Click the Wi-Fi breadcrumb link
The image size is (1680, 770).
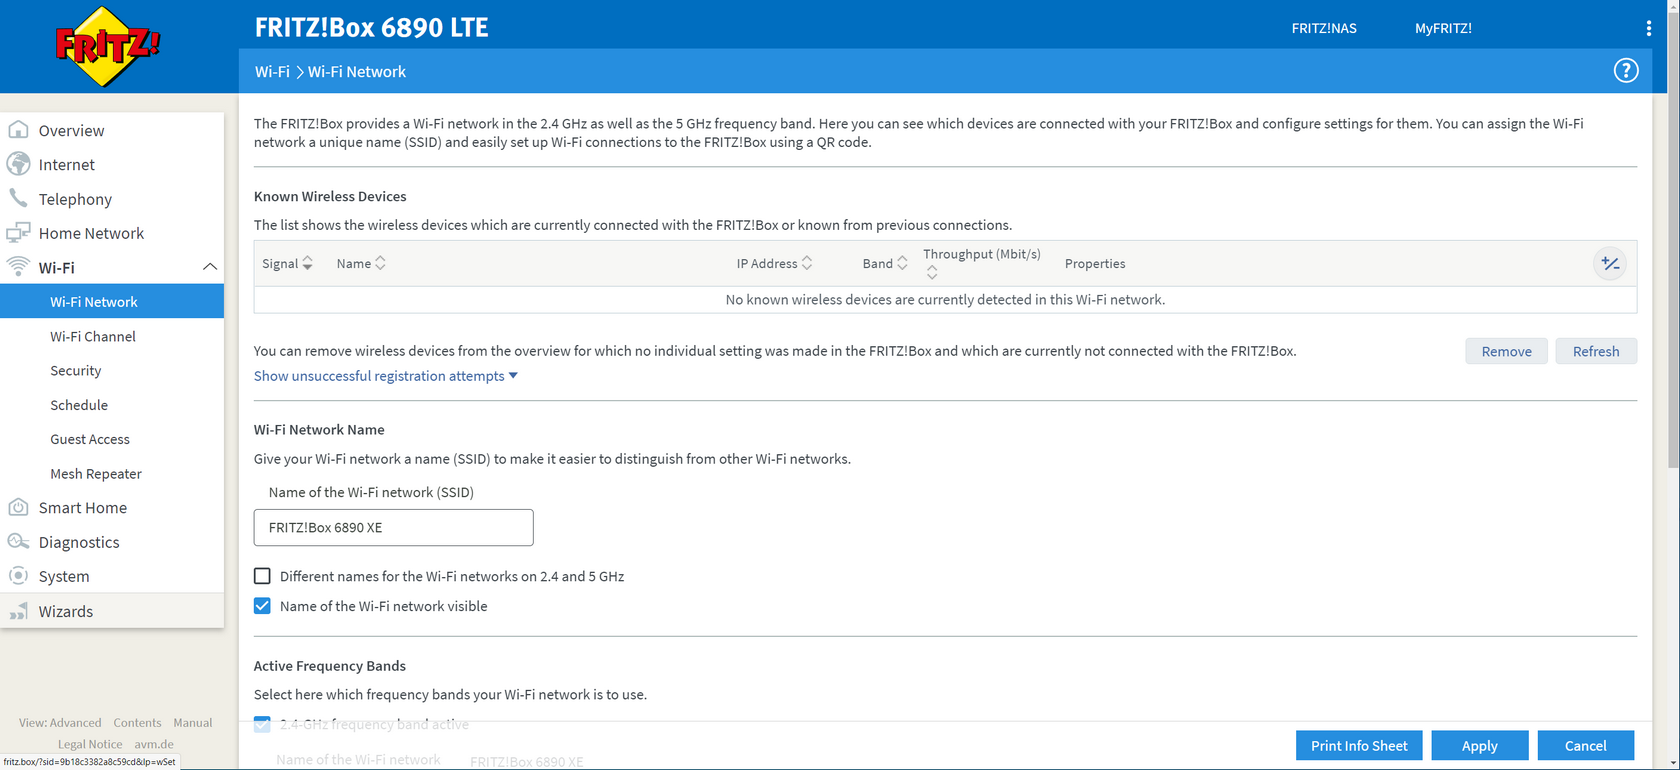tap(272, 71)
